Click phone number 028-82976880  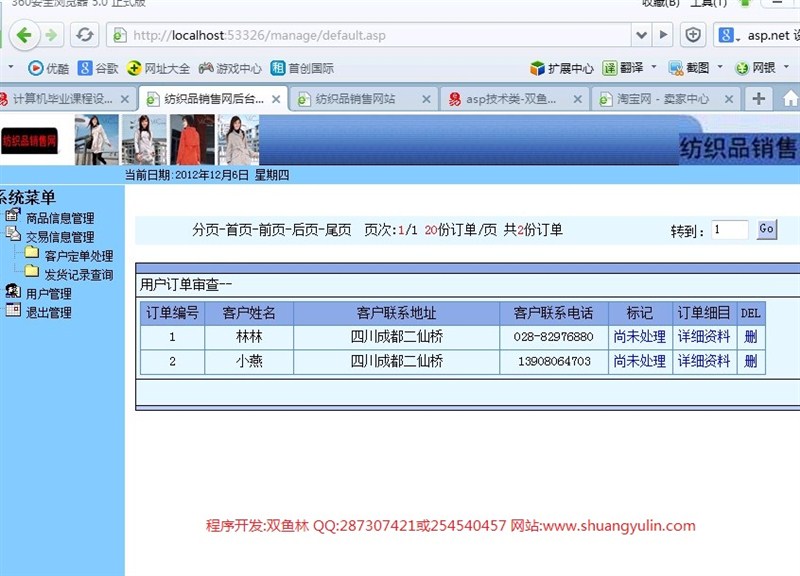tap(554, 337)
